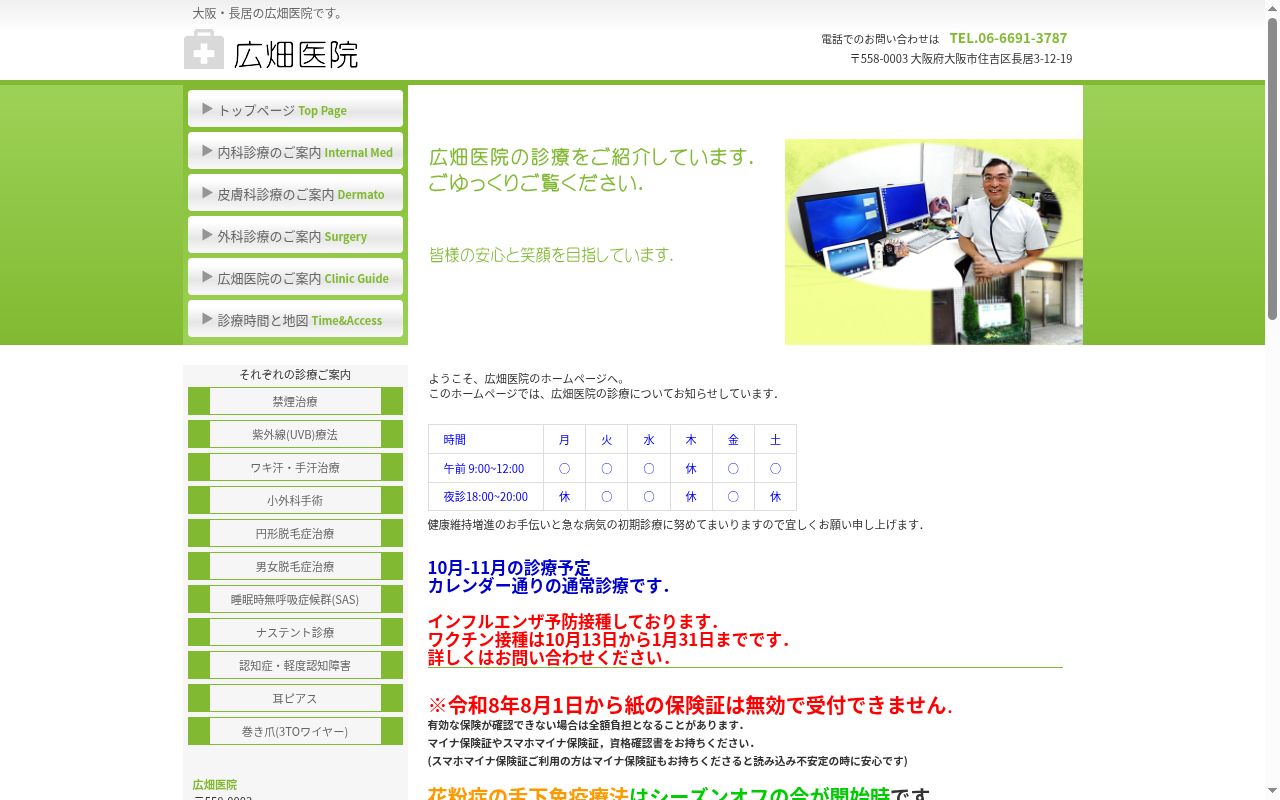Open the 耳ピアス link
This screenshot has width=1280, height=800.
coord(295,698)
